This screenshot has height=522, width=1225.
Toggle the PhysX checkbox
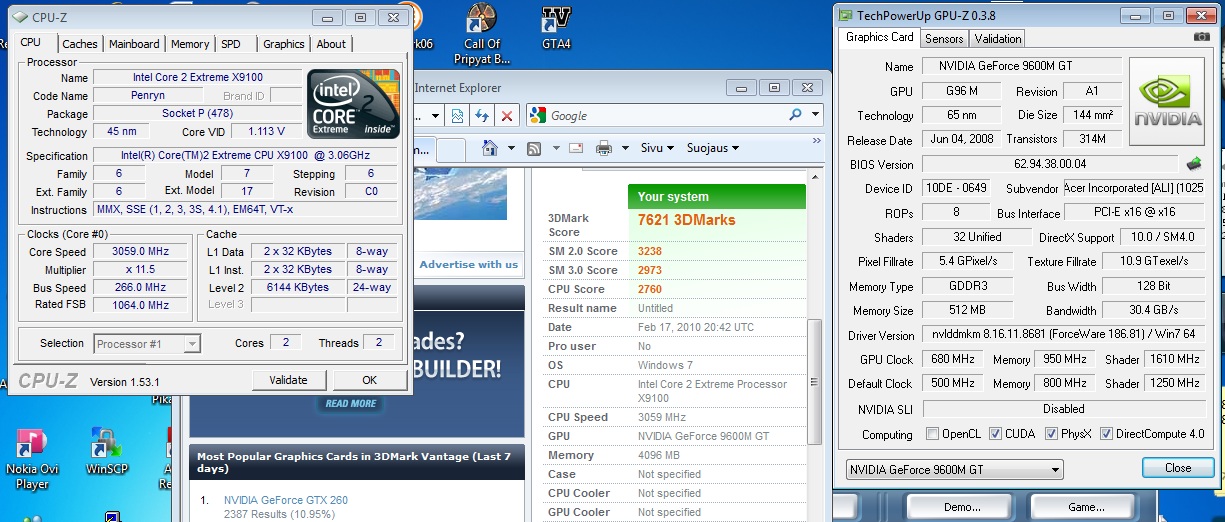click(x=1052, y=434)
